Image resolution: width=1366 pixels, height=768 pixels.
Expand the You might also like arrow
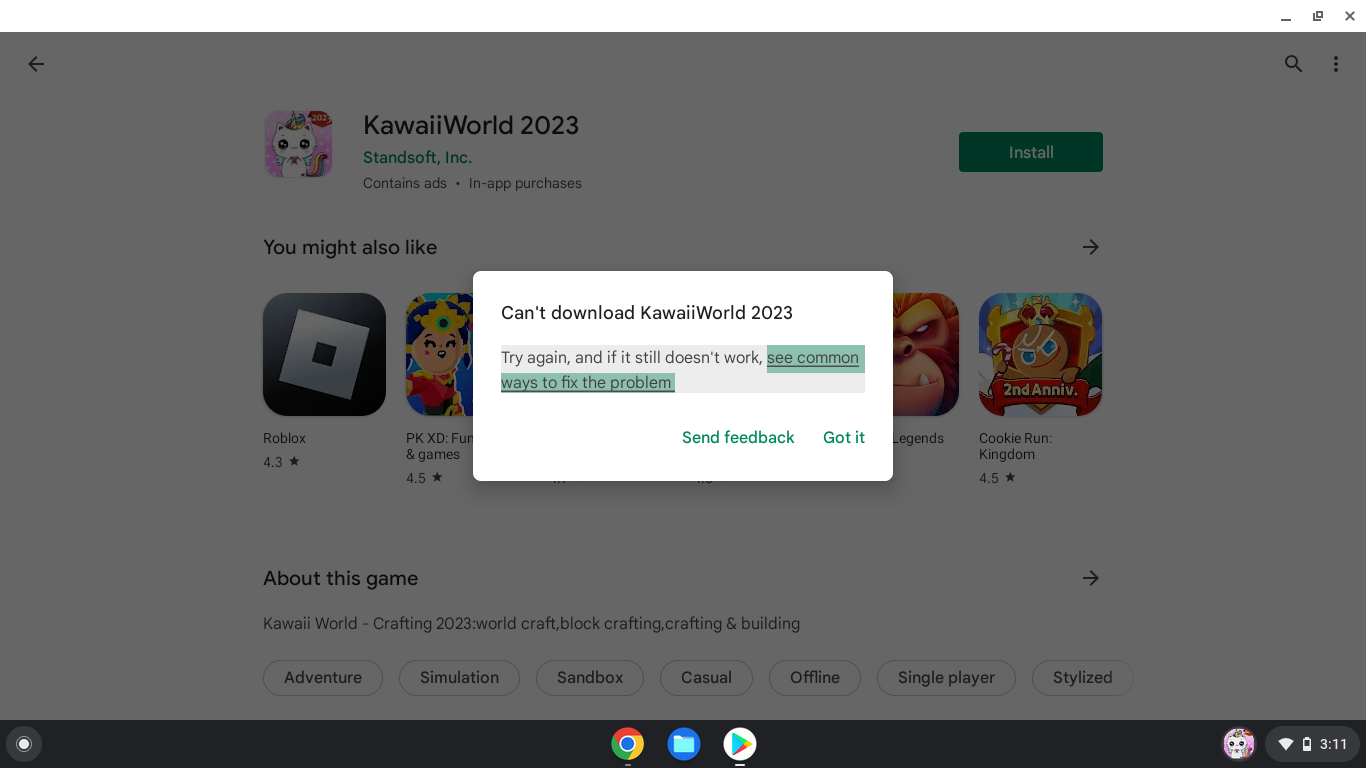pyautogui.click(x=1091, y=247)
